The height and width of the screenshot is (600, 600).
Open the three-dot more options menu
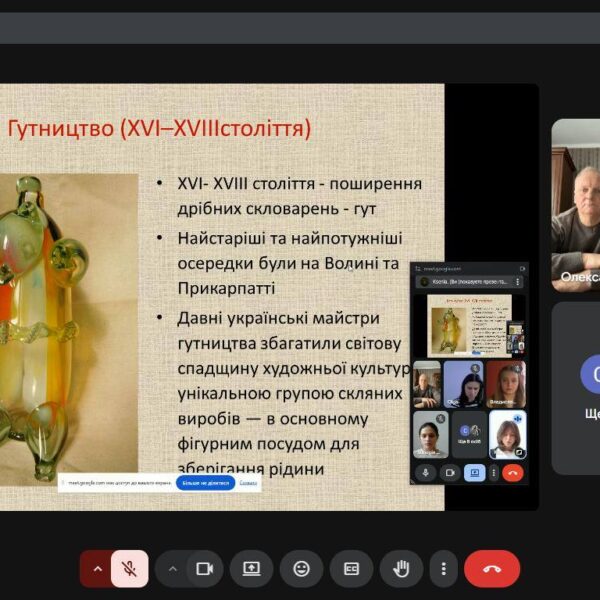click(443, 568)
